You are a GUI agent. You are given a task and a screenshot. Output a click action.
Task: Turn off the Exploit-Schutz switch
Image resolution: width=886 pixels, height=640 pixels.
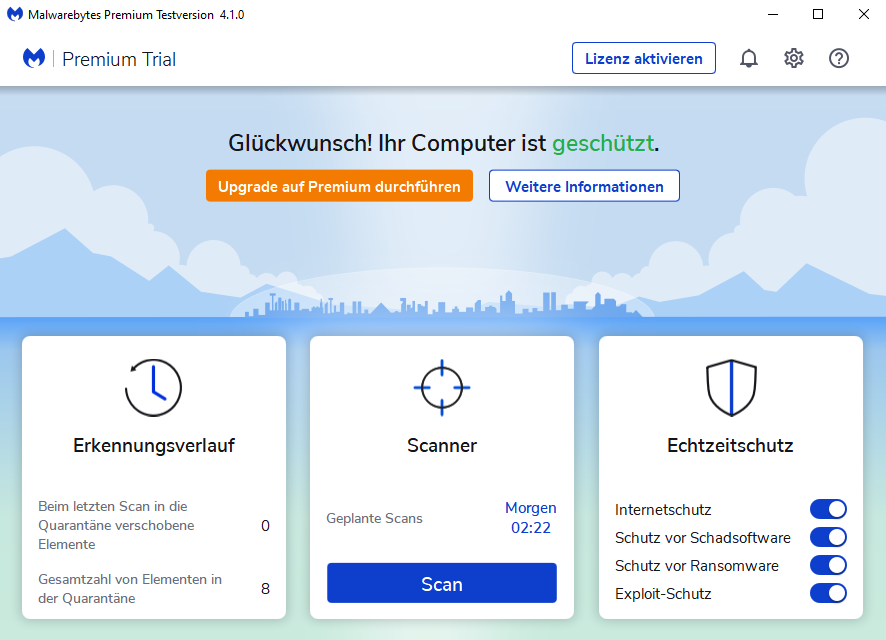828,593
